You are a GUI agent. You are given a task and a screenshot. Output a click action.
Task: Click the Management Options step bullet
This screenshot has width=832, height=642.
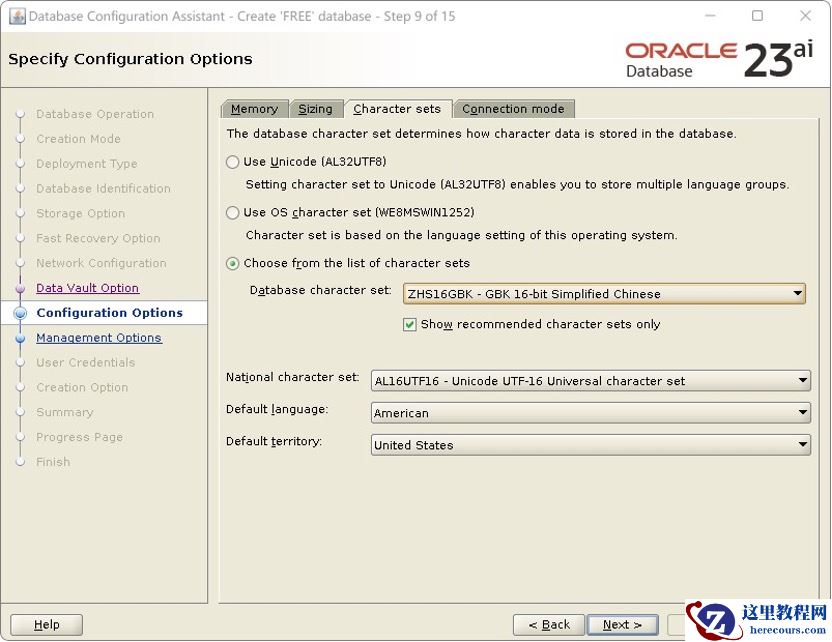20,338
